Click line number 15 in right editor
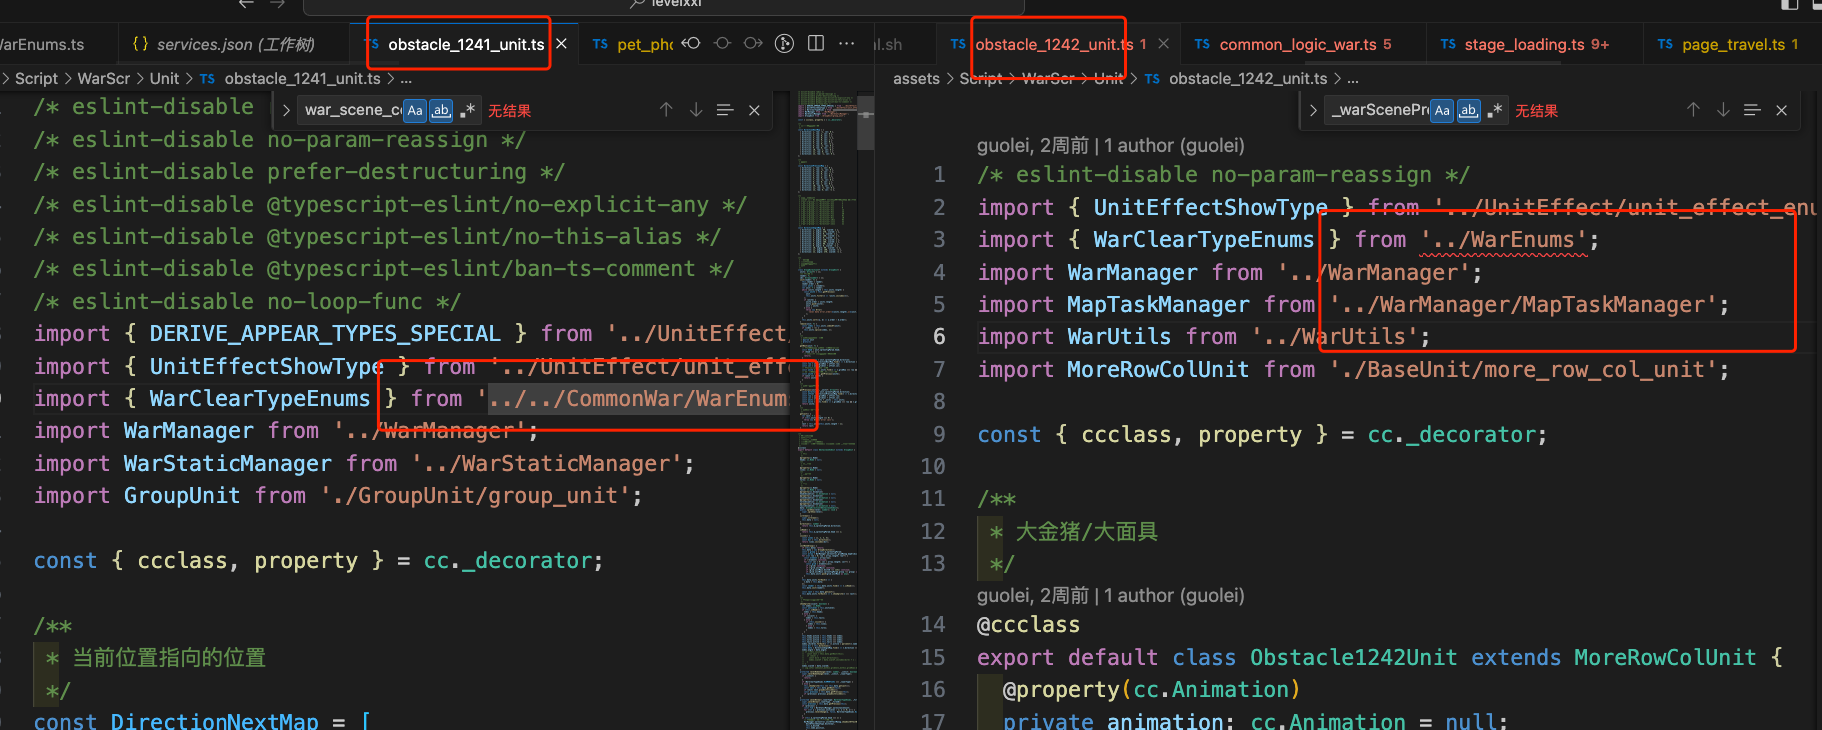 point(933,658)
